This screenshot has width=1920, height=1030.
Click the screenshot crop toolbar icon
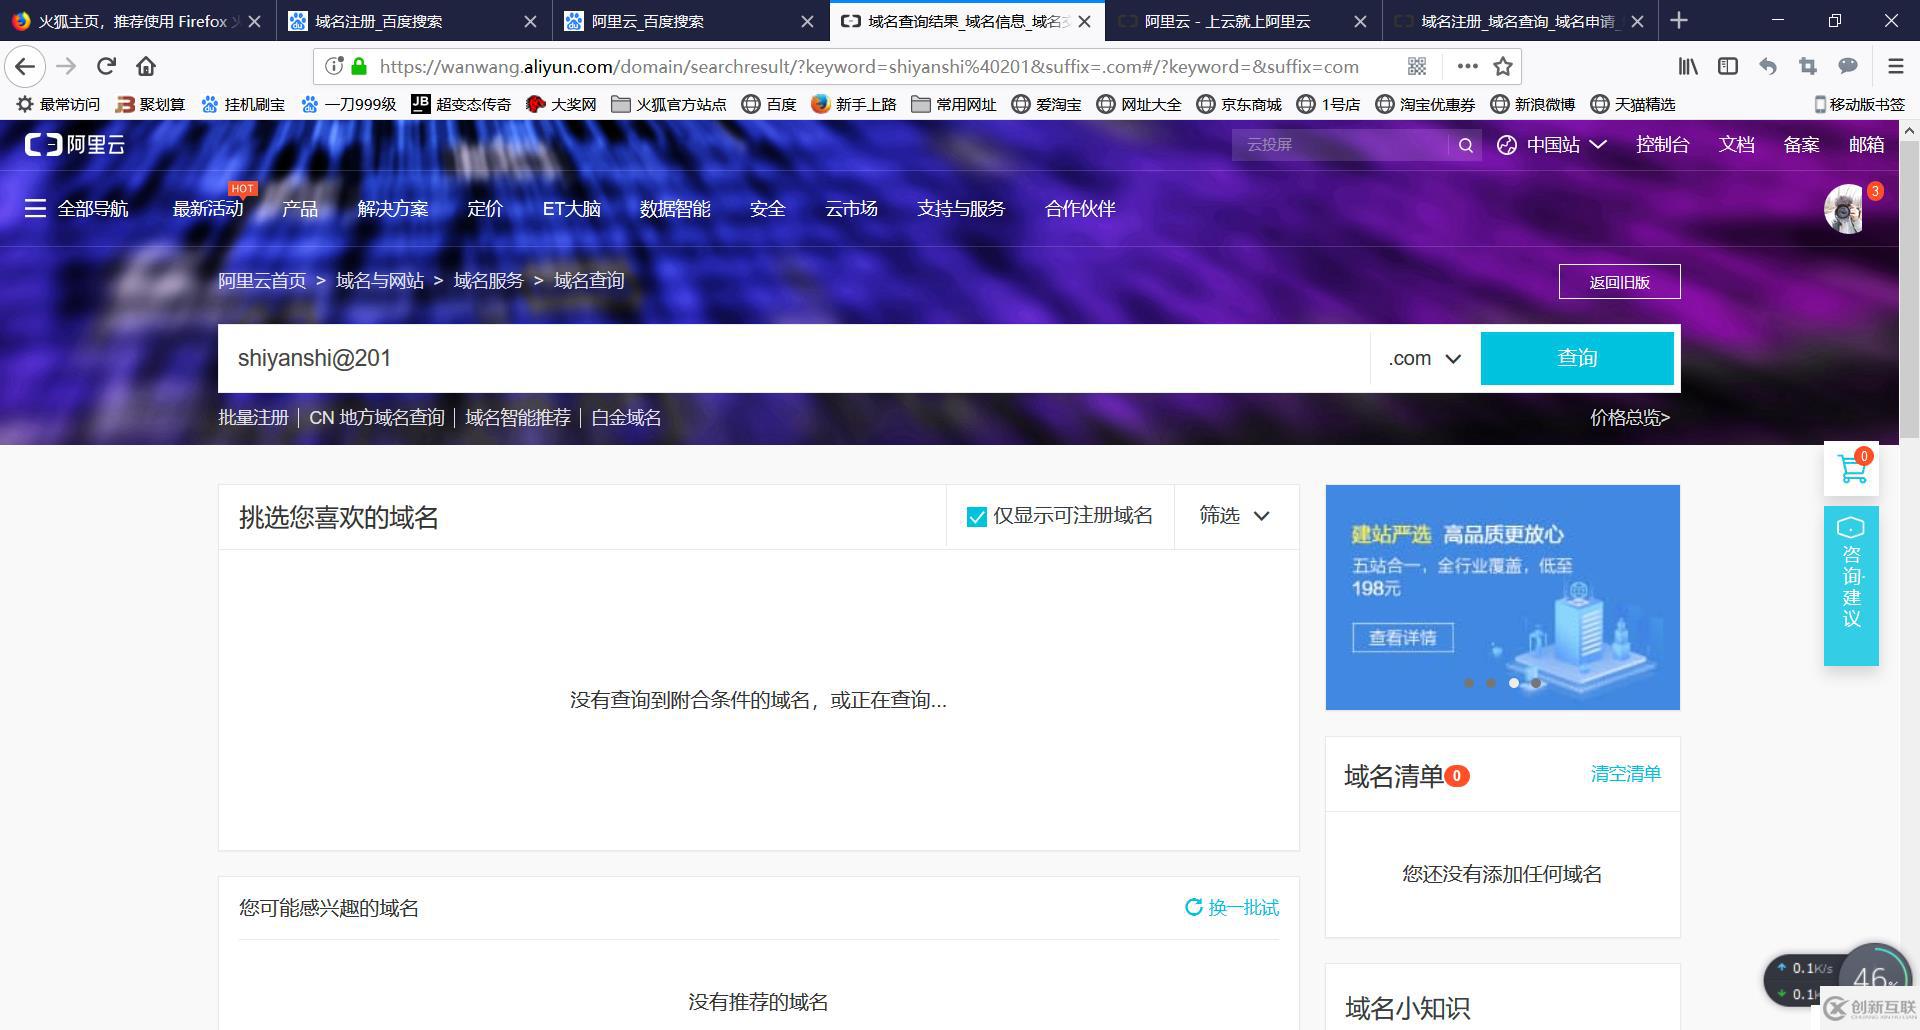pyautogui.click(x=1808, y=66)
